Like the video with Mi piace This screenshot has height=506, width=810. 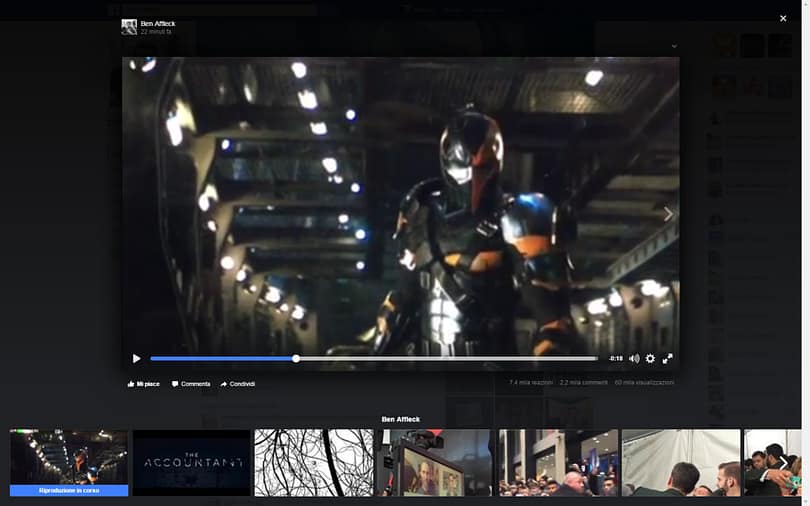point(144,384)
